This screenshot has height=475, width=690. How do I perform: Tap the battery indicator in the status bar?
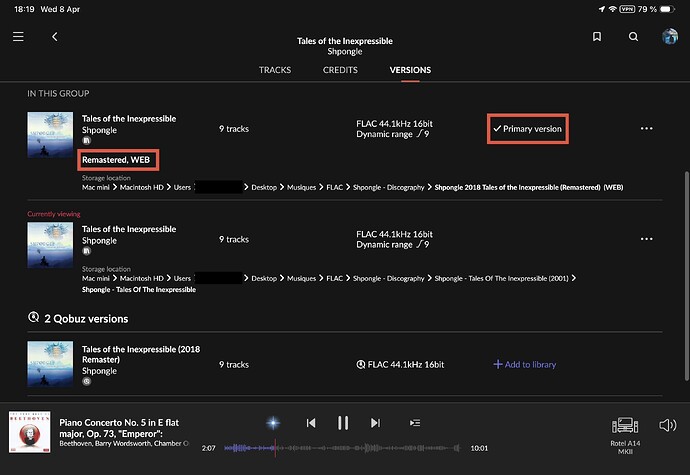click(x=668, y=9)
